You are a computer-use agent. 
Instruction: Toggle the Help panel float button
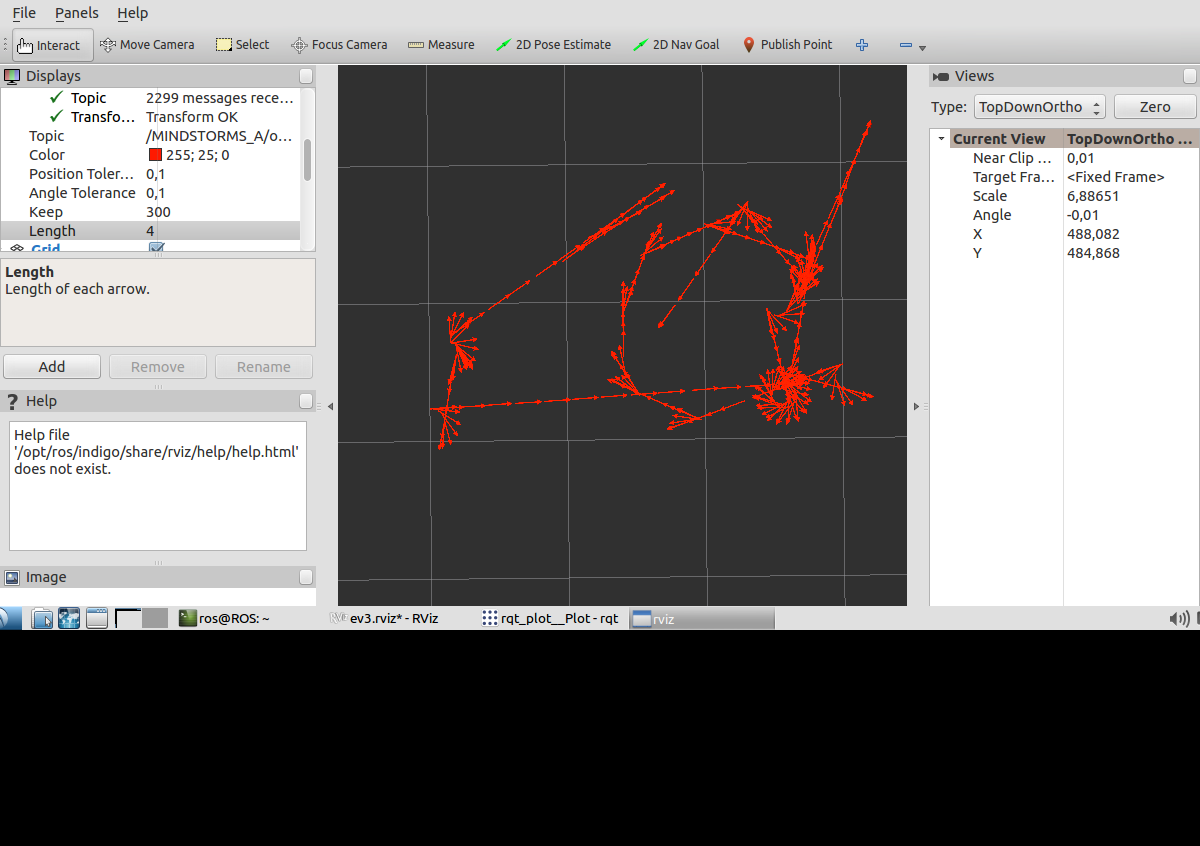point(306,401)
